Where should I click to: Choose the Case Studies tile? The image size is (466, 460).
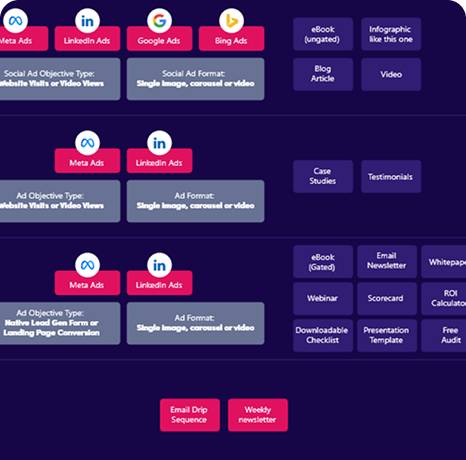click(x=323, y=176)
